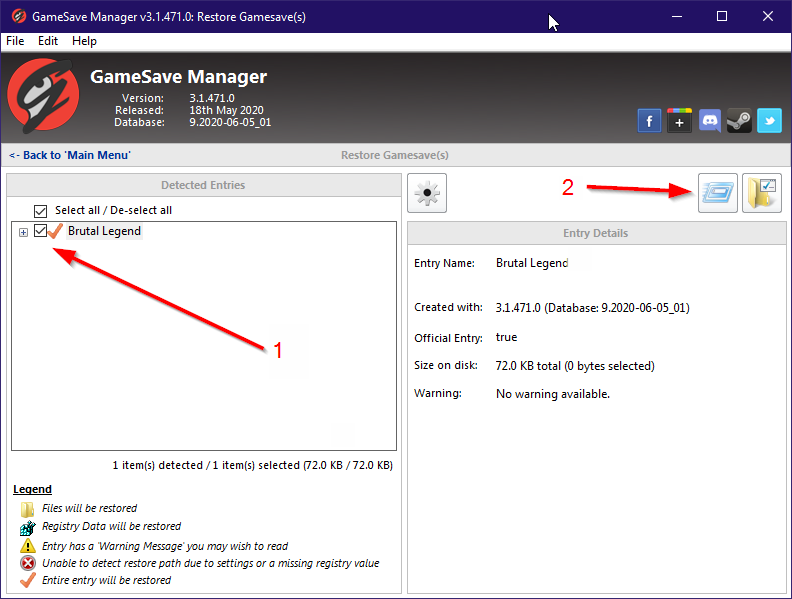This screenshot has height=599, width=792.
Task: Click the 'Official Entry:' label
Action: pyautogui.click(x=448, y=338)
